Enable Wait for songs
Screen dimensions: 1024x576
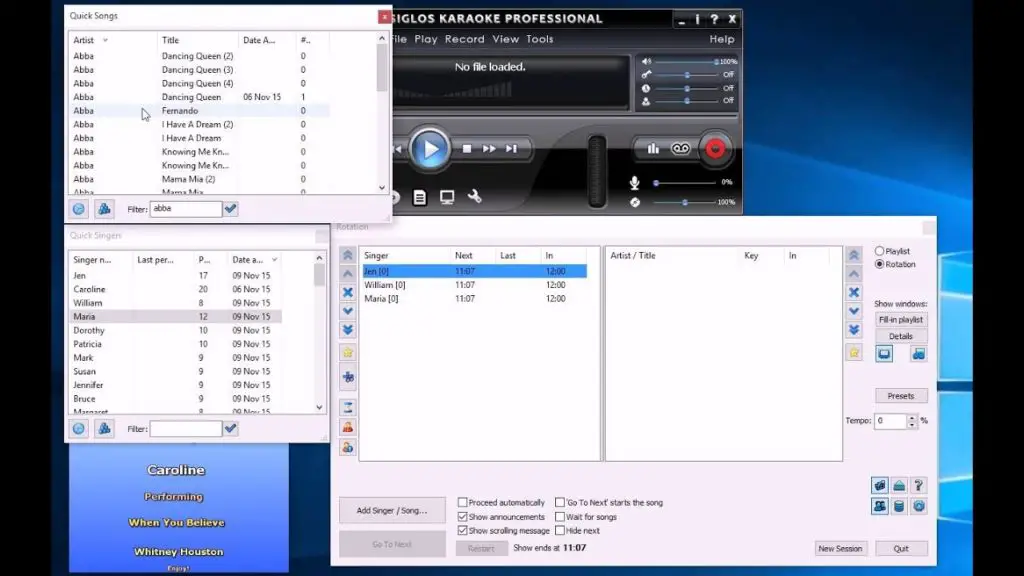(x=560, y=517)
